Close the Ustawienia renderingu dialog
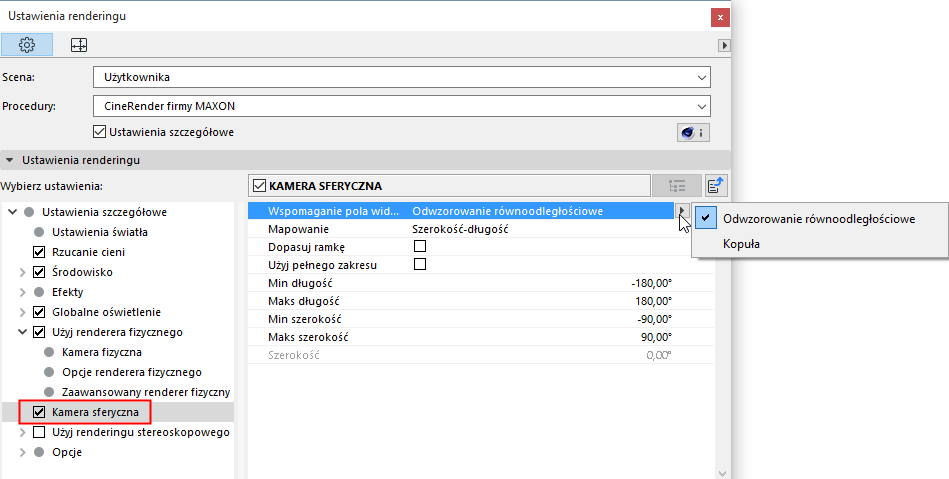This screenshot has width=949, height=479. [720, 18]
